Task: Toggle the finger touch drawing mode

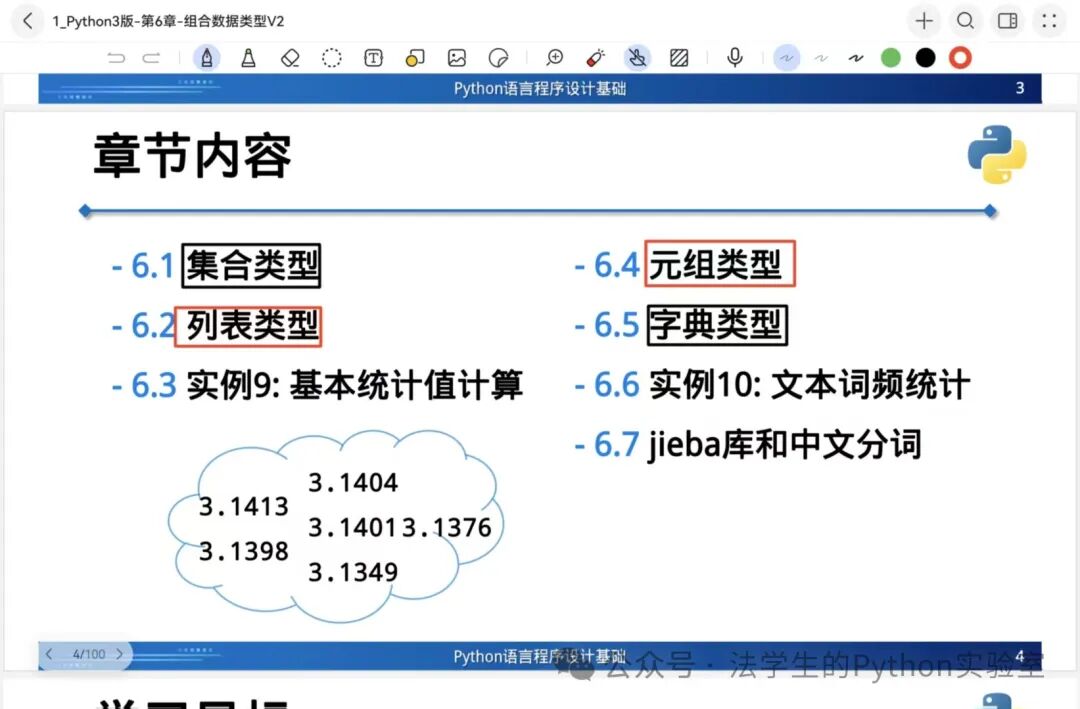Action: tap(637, 58)
